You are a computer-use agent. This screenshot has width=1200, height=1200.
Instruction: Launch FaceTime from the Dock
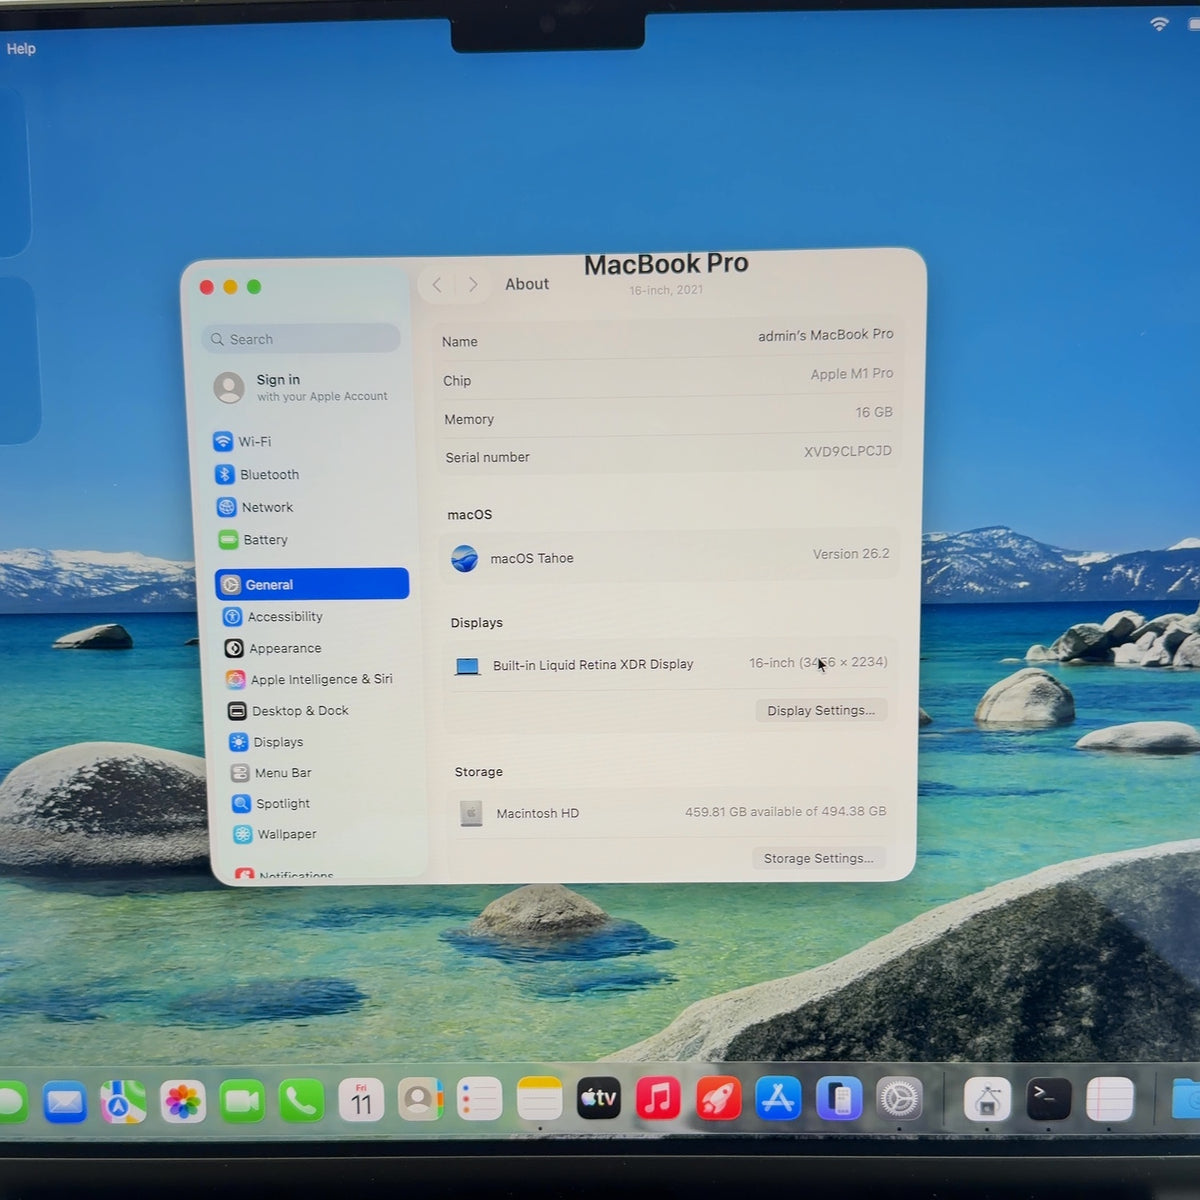click(x=242, y=1101)
